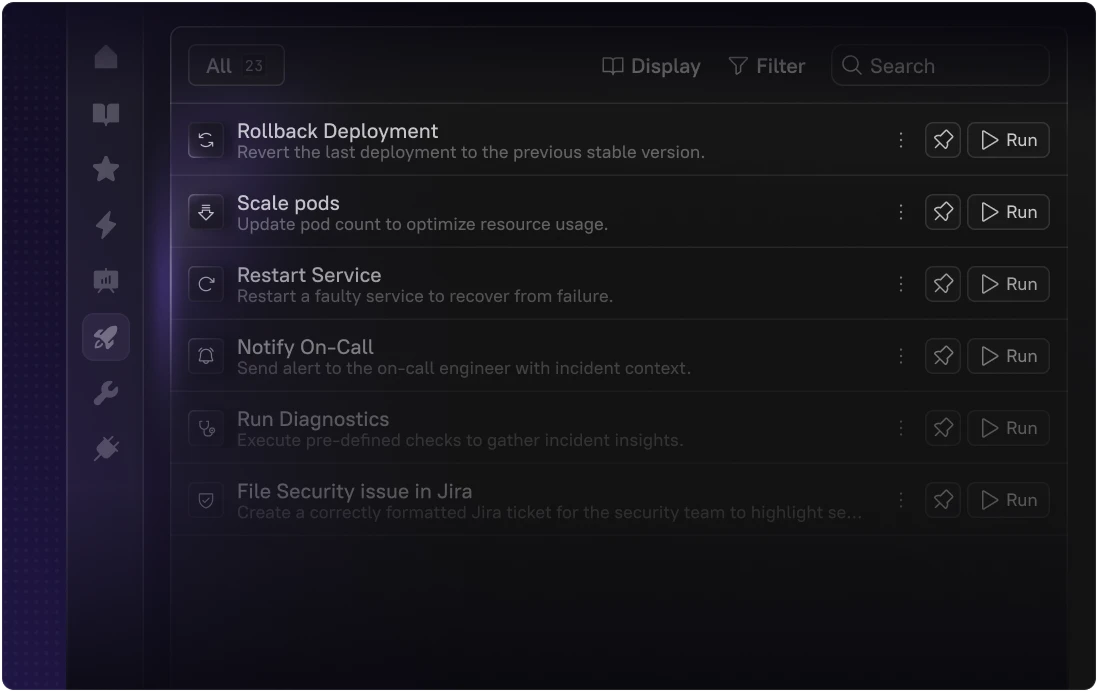Image resolution: width=1097 pixels, height=691 pixels.
Task: Open the wrench tools sidebar icon
Action: [x=106, y=393]
